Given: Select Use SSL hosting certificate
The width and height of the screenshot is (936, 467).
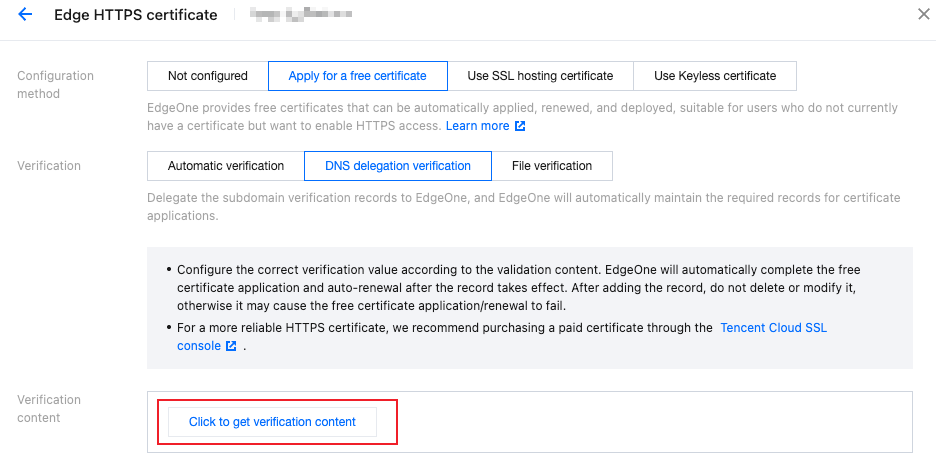Looking at the screenshot, I should (x=540, y=76).
